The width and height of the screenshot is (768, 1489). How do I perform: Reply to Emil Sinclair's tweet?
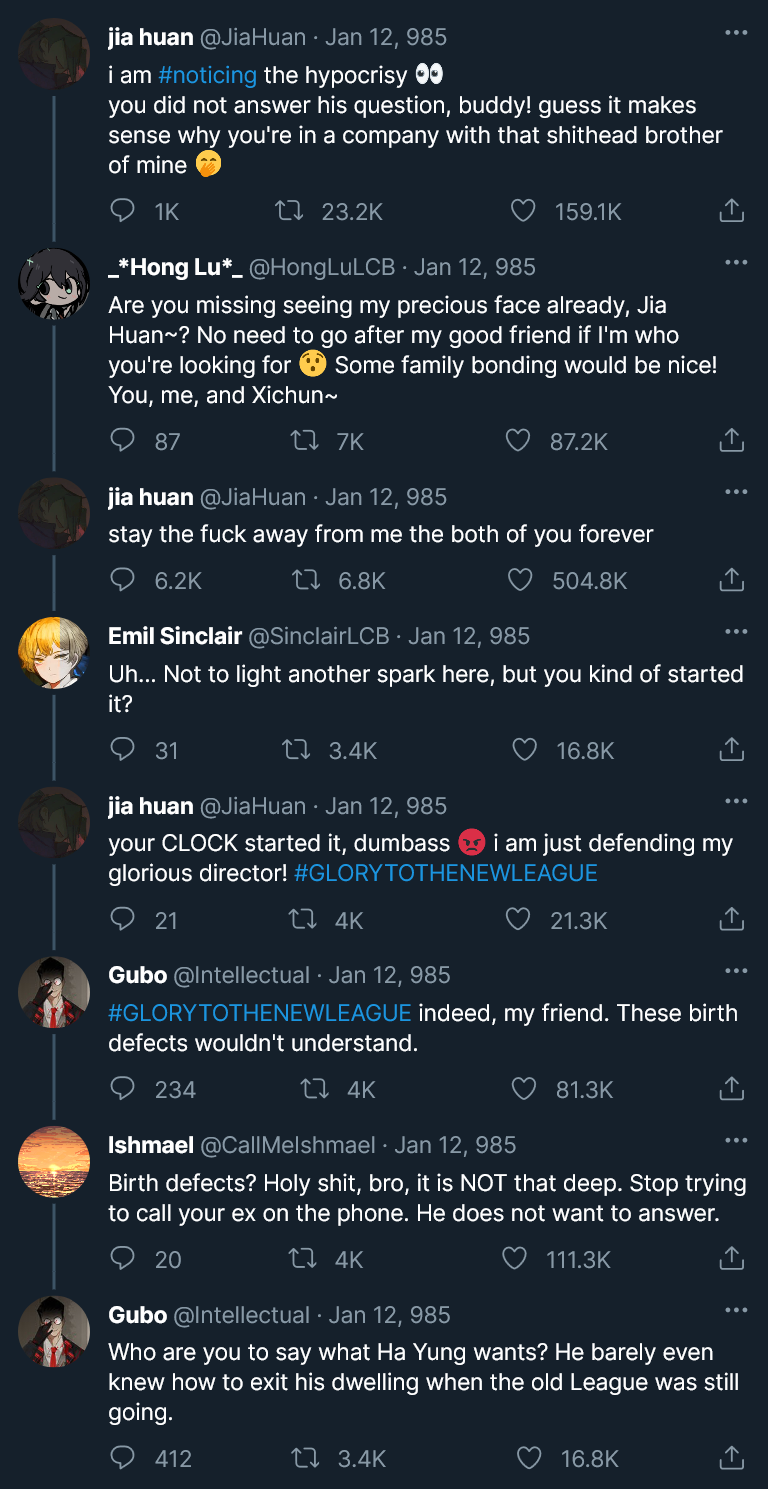(x=122, y=750)
